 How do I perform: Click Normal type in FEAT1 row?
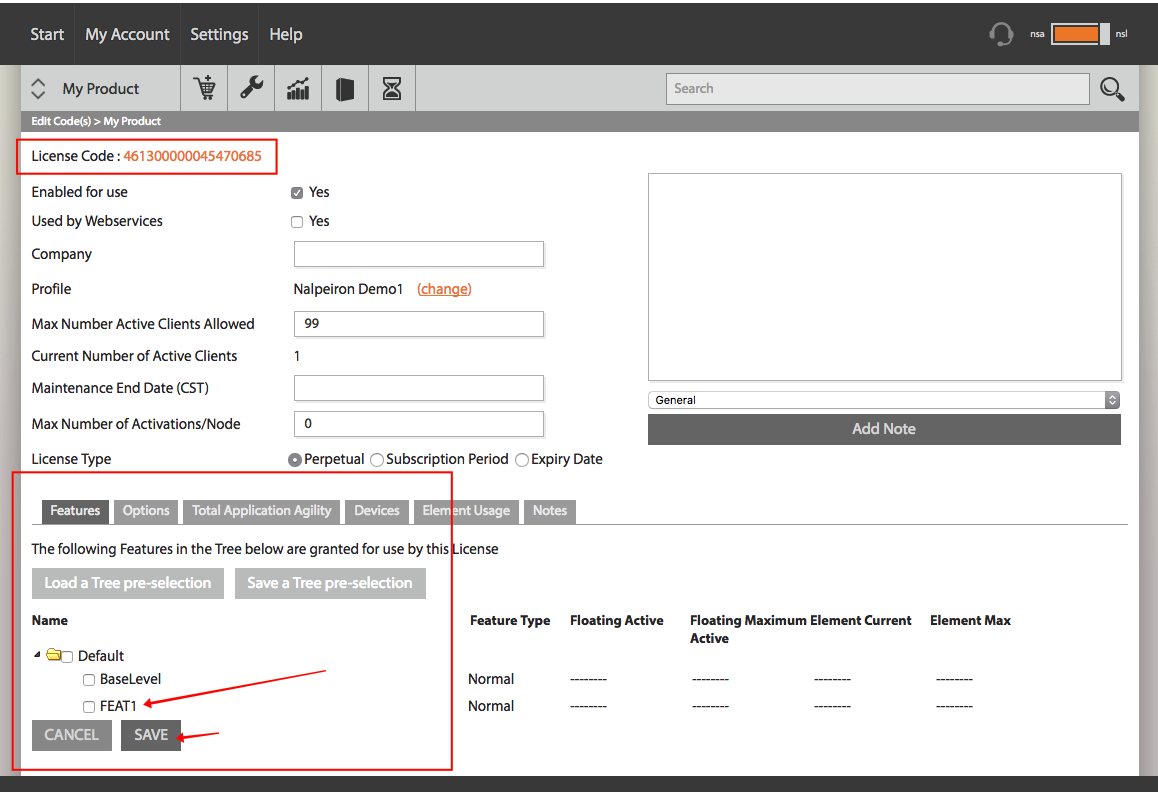491,706
